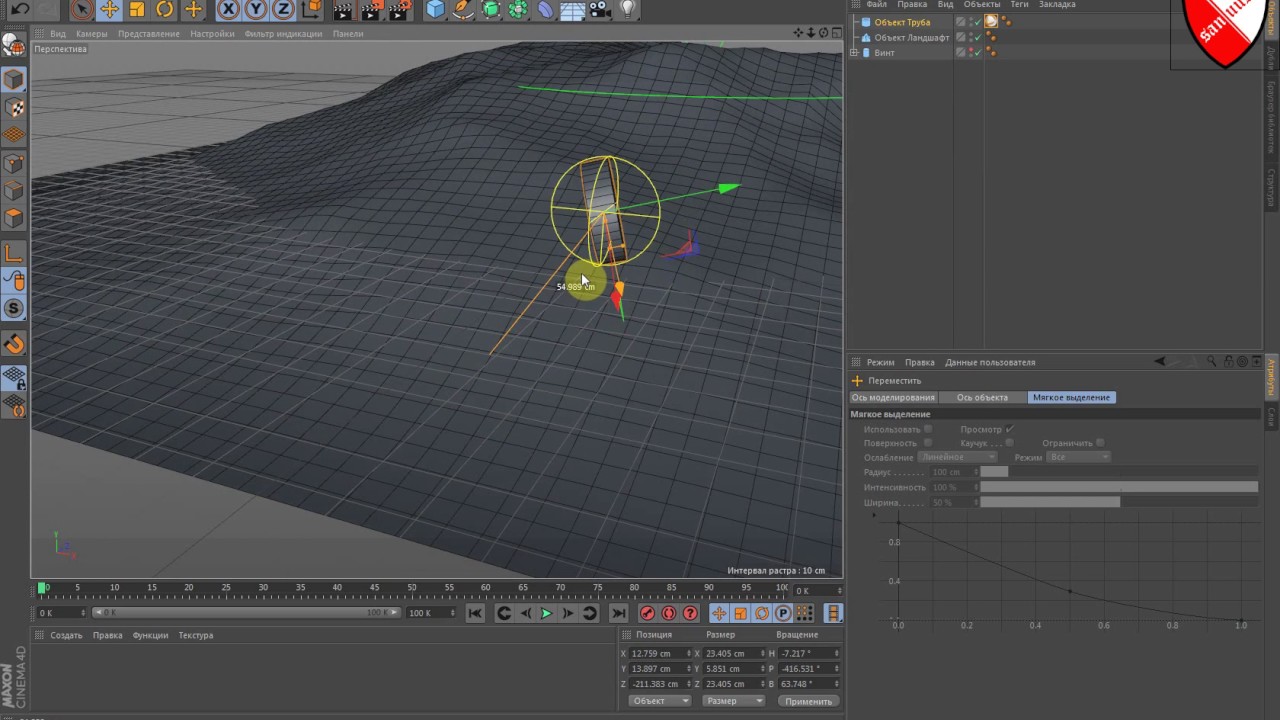Image resolution: width=1280 pixels, height=720 pixels.
Task: Switch to Ось объекта tab
Action: [982, 397]
